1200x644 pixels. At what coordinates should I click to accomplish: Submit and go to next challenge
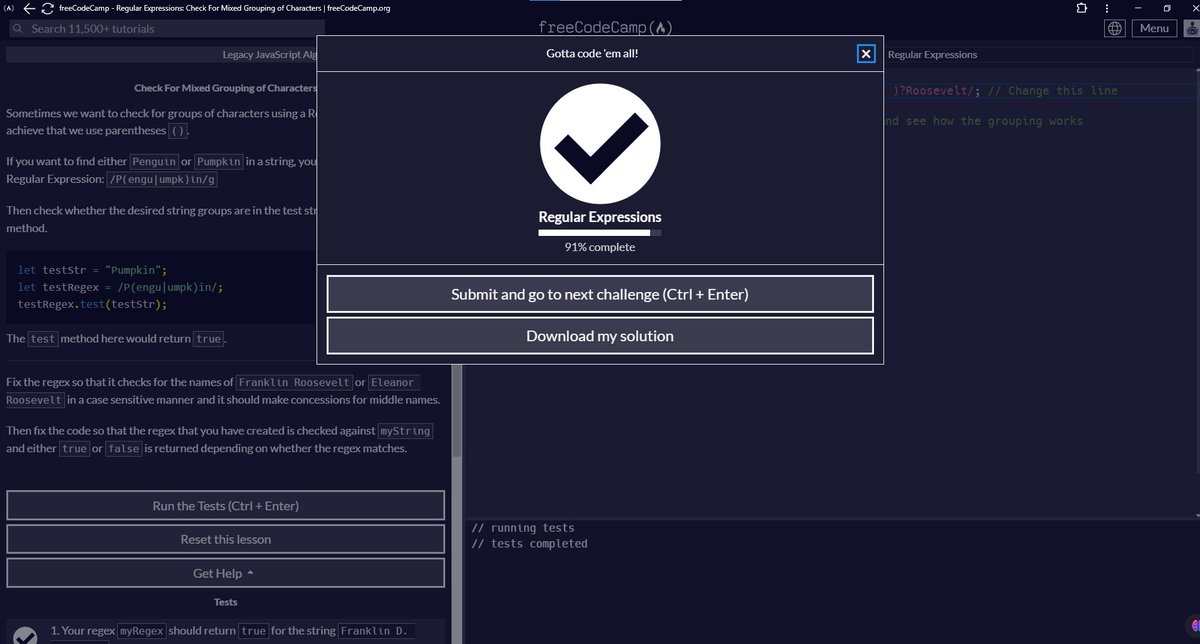pos(600,294)
